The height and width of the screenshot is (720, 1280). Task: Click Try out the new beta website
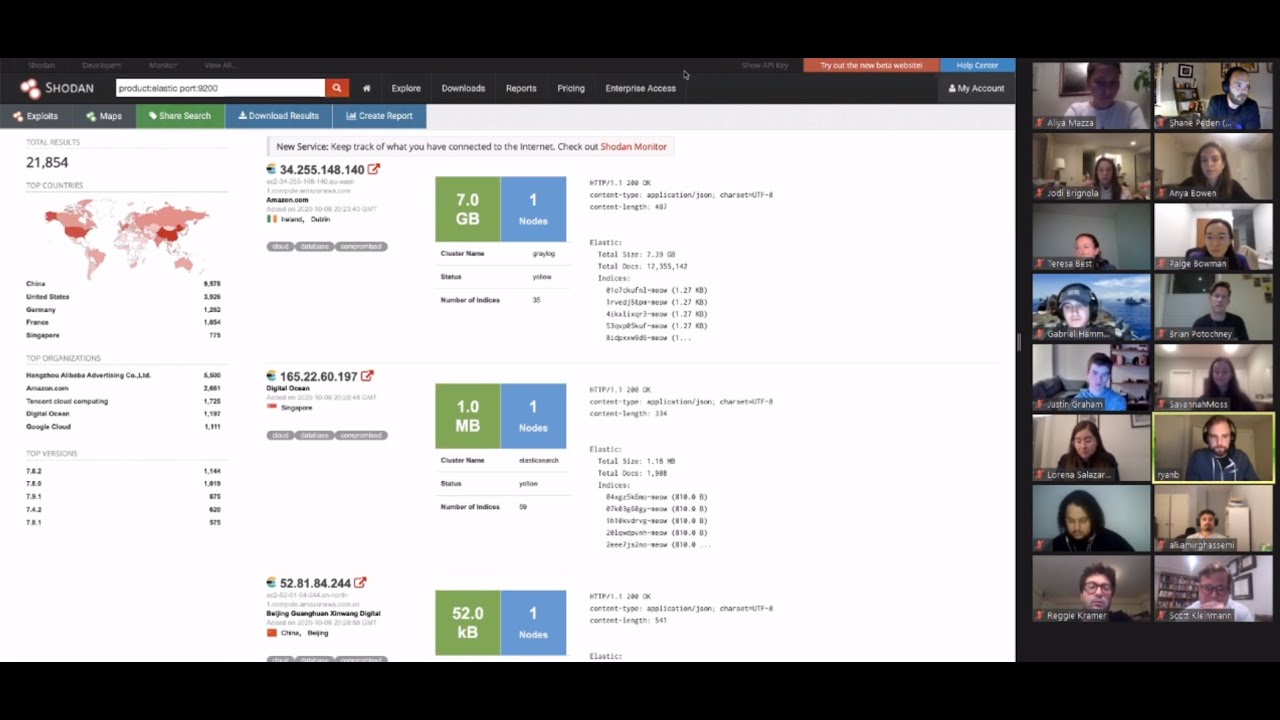[871, 65]
